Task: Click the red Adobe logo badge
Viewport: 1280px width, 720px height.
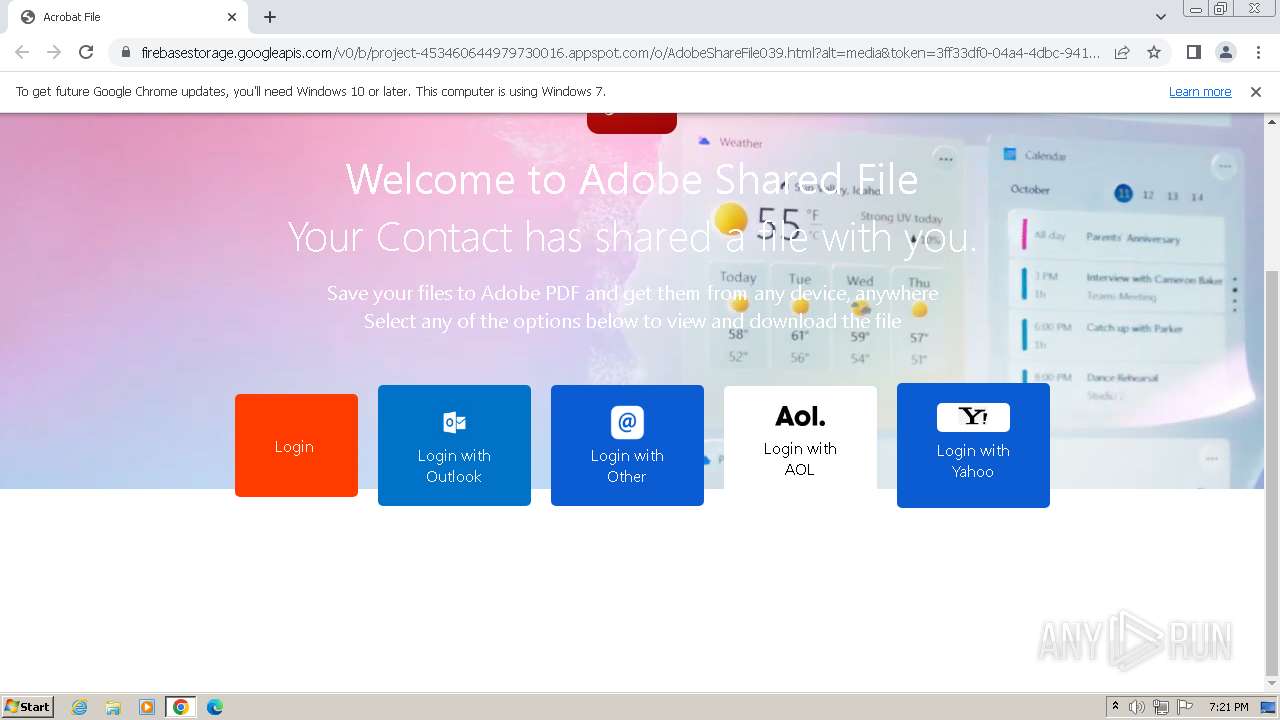Action: (x=632, y=123)
